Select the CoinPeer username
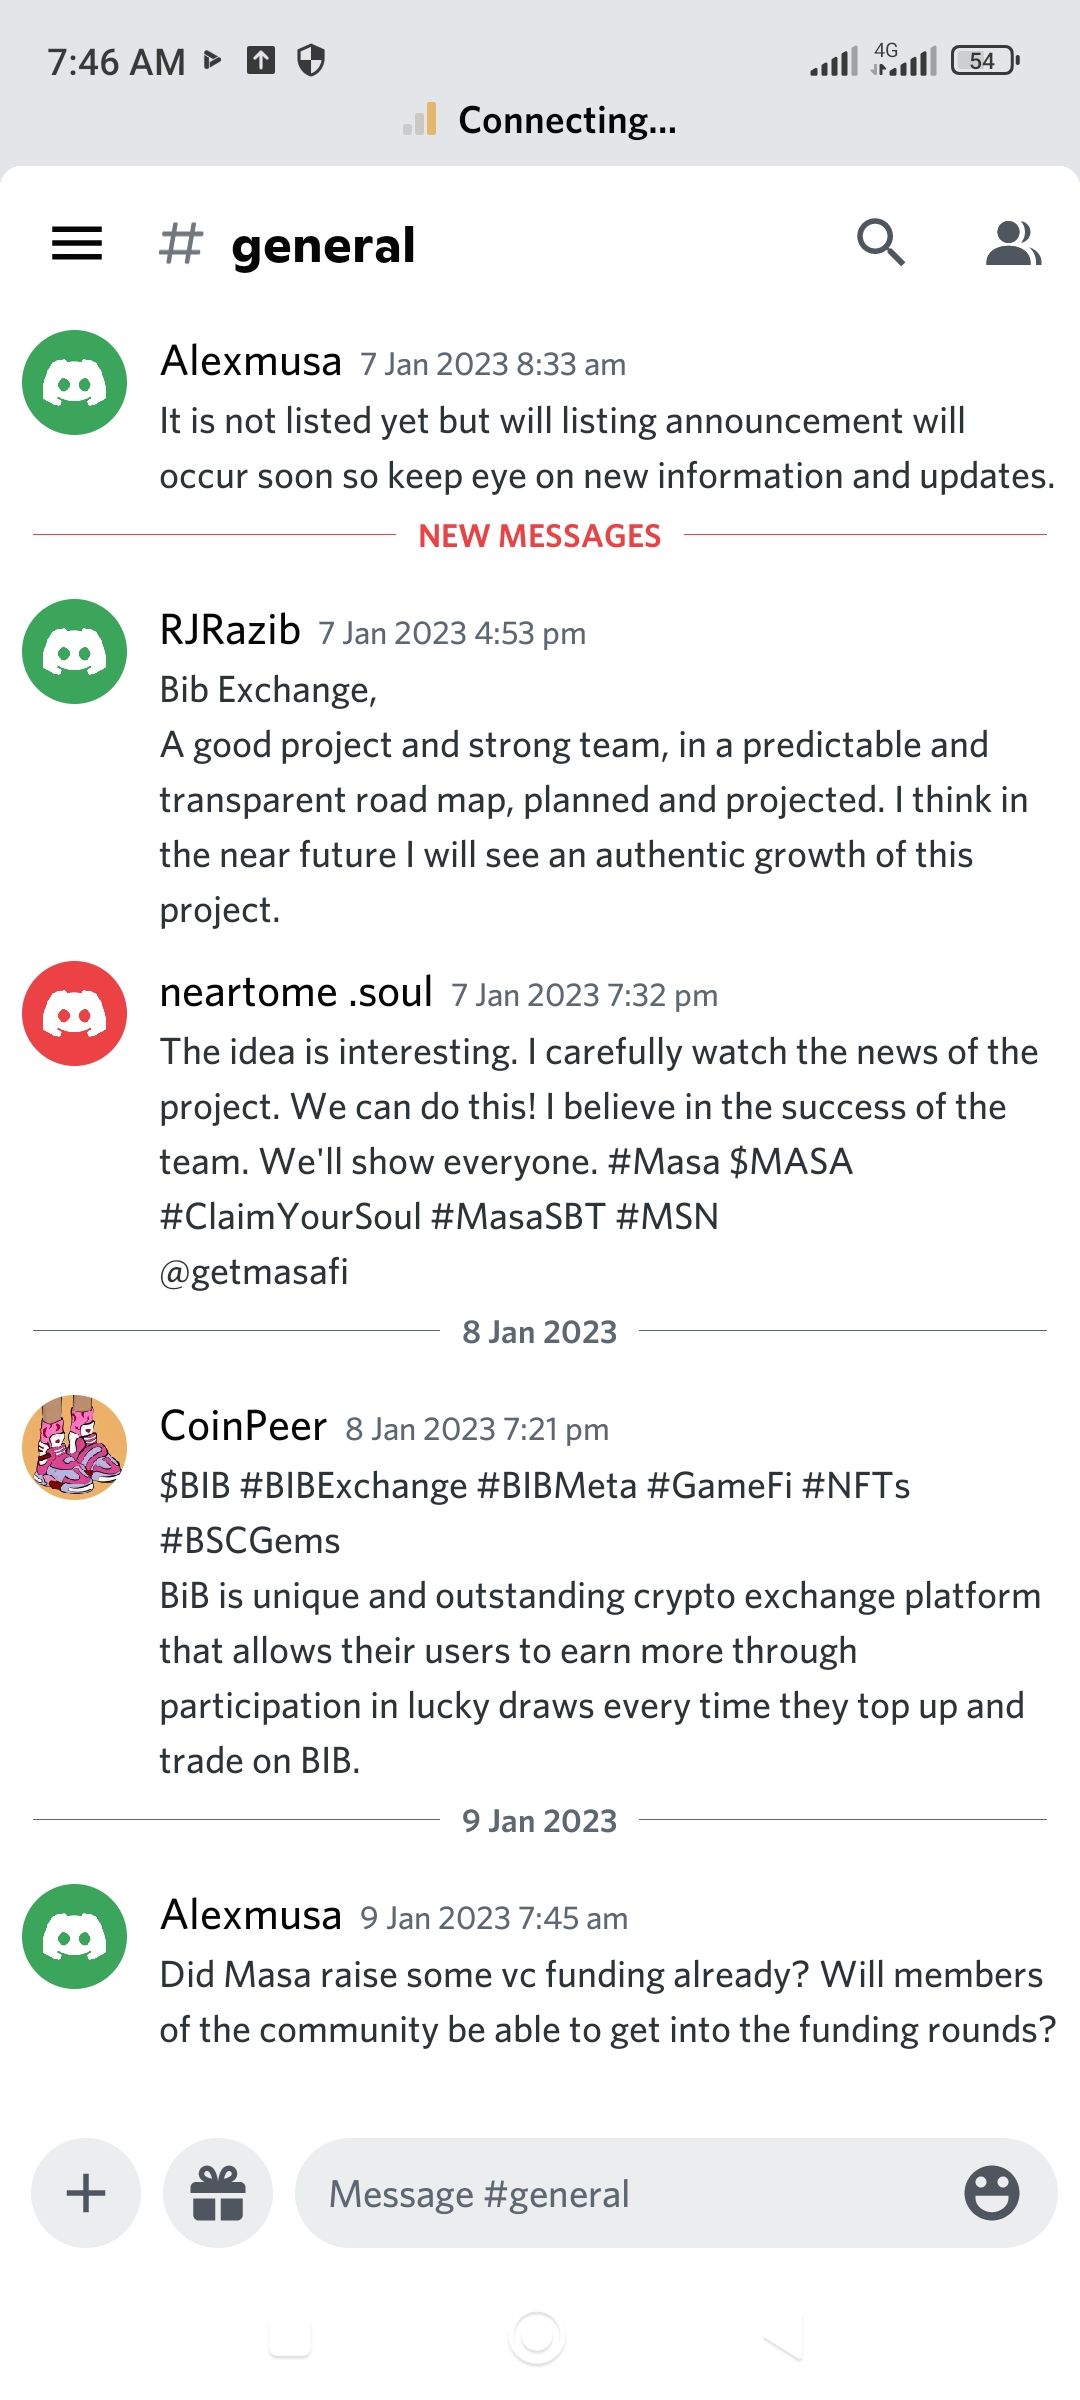This screenshot has width=1080, height=2400. 243,1426
